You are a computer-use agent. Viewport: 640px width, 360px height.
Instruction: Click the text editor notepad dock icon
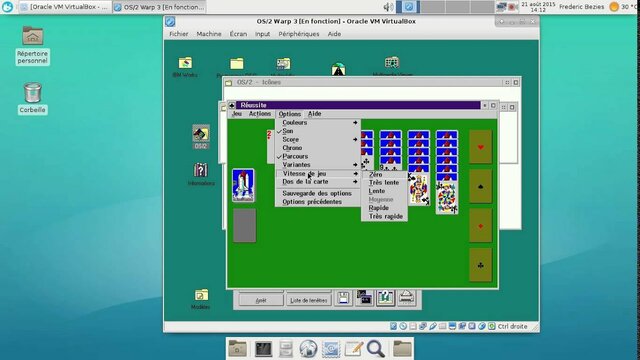[x=353, y=349]
